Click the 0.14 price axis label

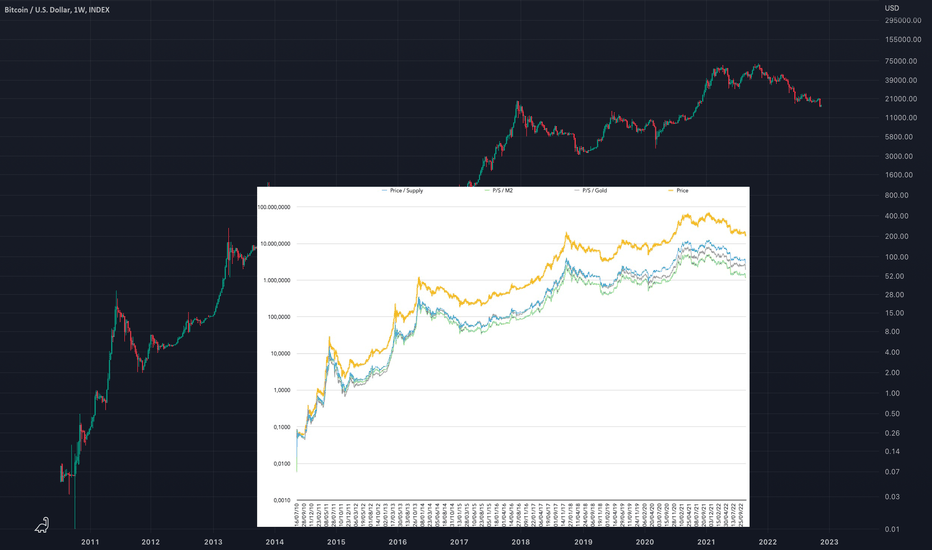[x=892, y=452]
